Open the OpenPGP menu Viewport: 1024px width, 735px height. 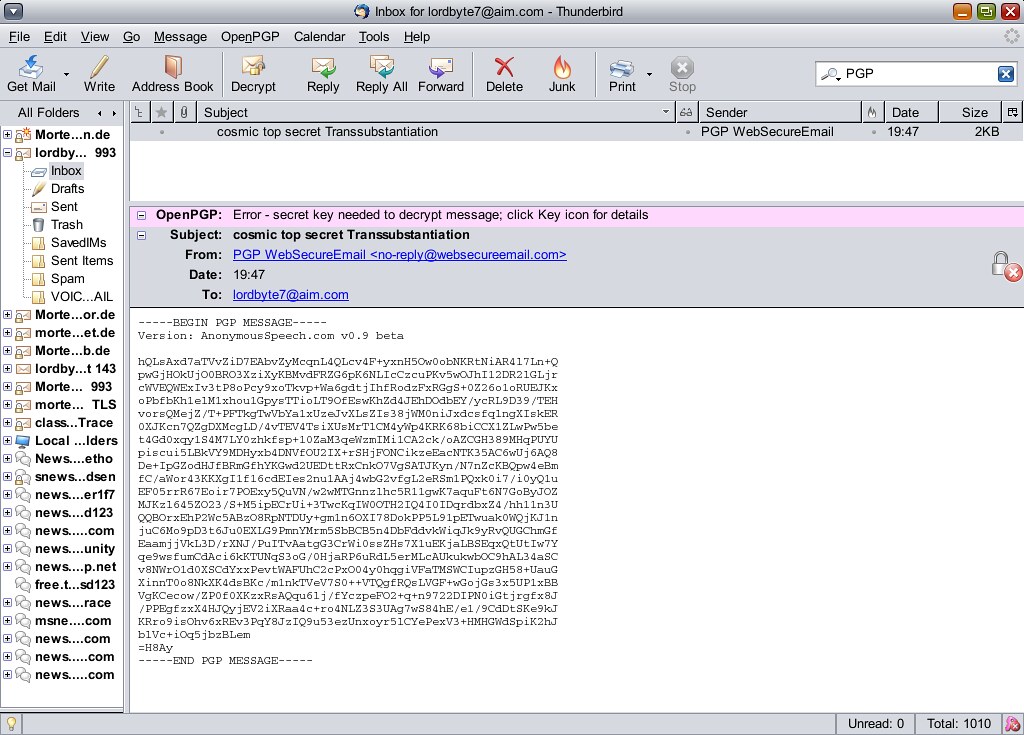249,36
